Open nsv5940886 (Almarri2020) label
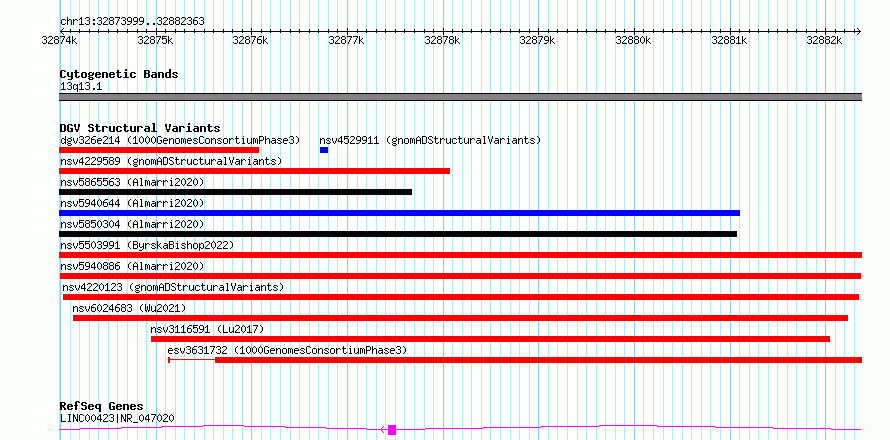This screenshot has width=890, height=440. [132, 266]
